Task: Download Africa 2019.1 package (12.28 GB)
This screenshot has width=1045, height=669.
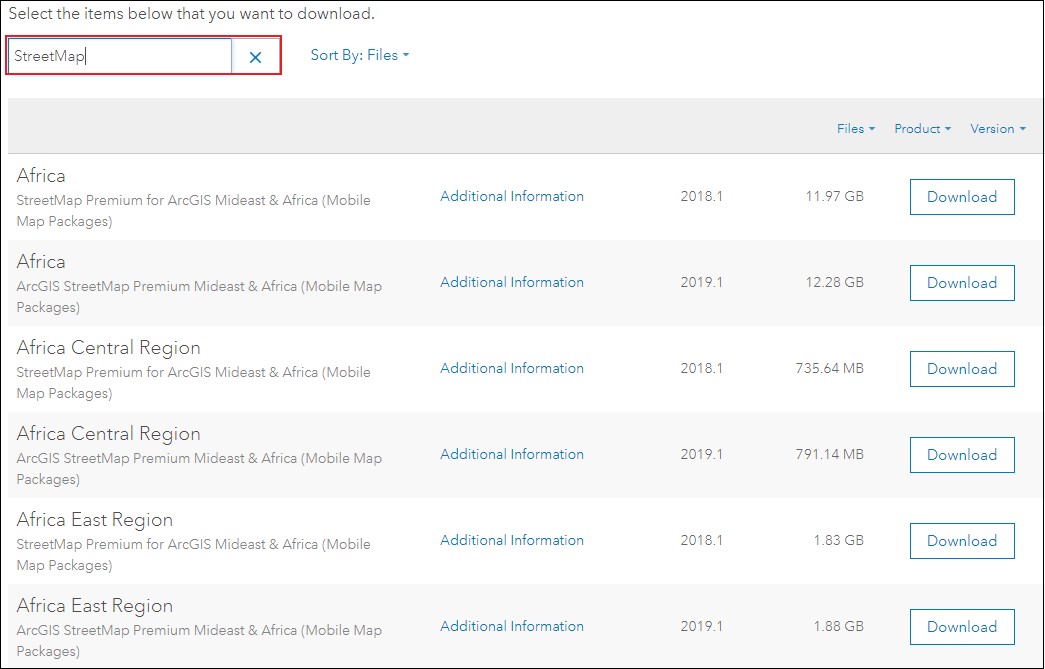Action: pos(962,283)
